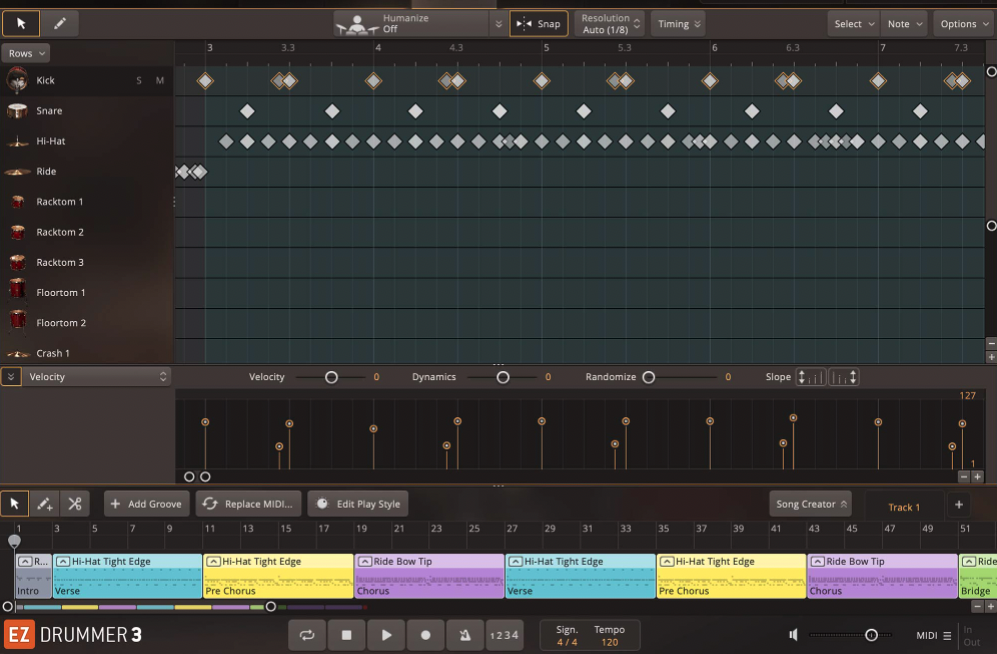This screenshot has height=654, width=997.
Task: Open the Rows dropdown
Action: pyautogui.click(x=26, y=53)
